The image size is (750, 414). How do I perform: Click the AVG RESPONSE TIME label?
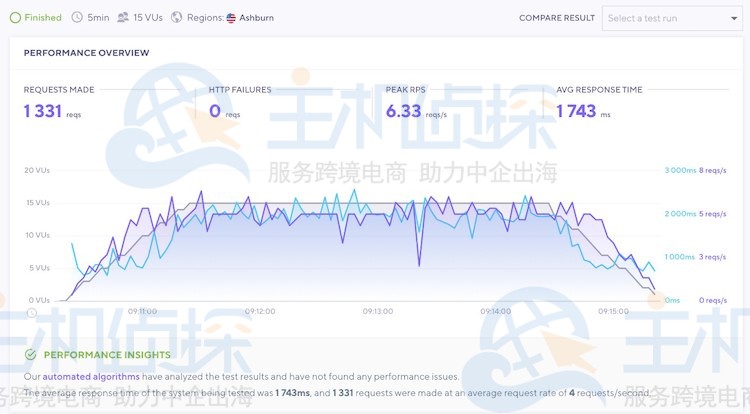599,89
